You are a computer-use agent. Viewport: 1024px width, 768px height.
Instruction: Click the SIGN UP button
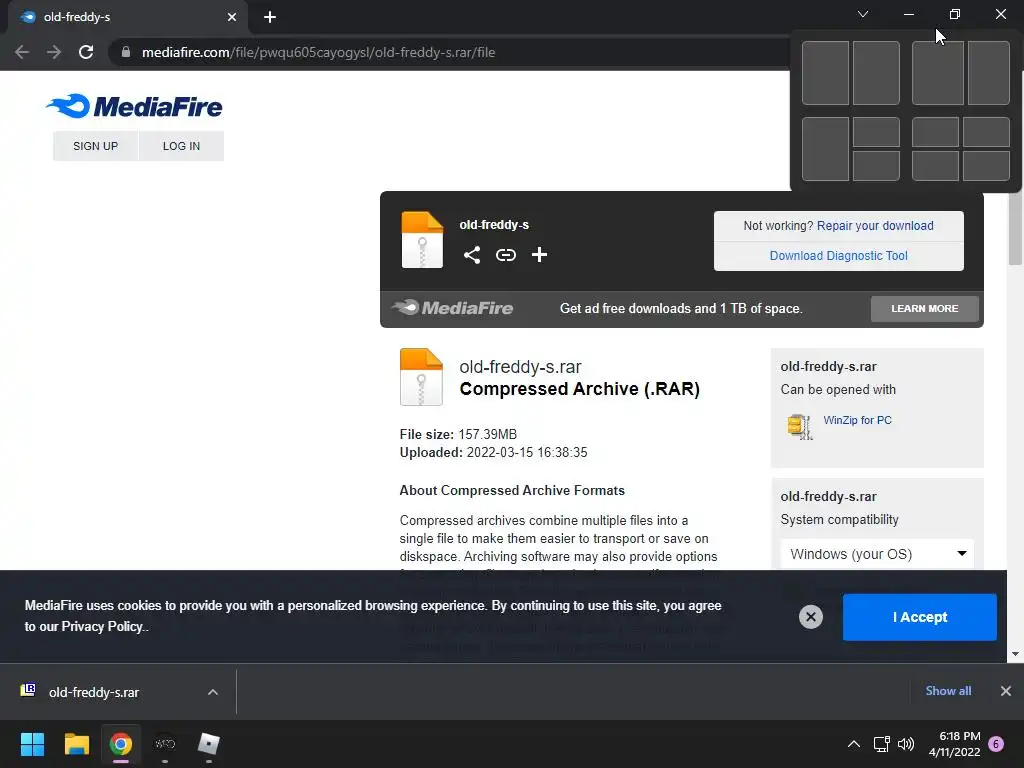95,146
